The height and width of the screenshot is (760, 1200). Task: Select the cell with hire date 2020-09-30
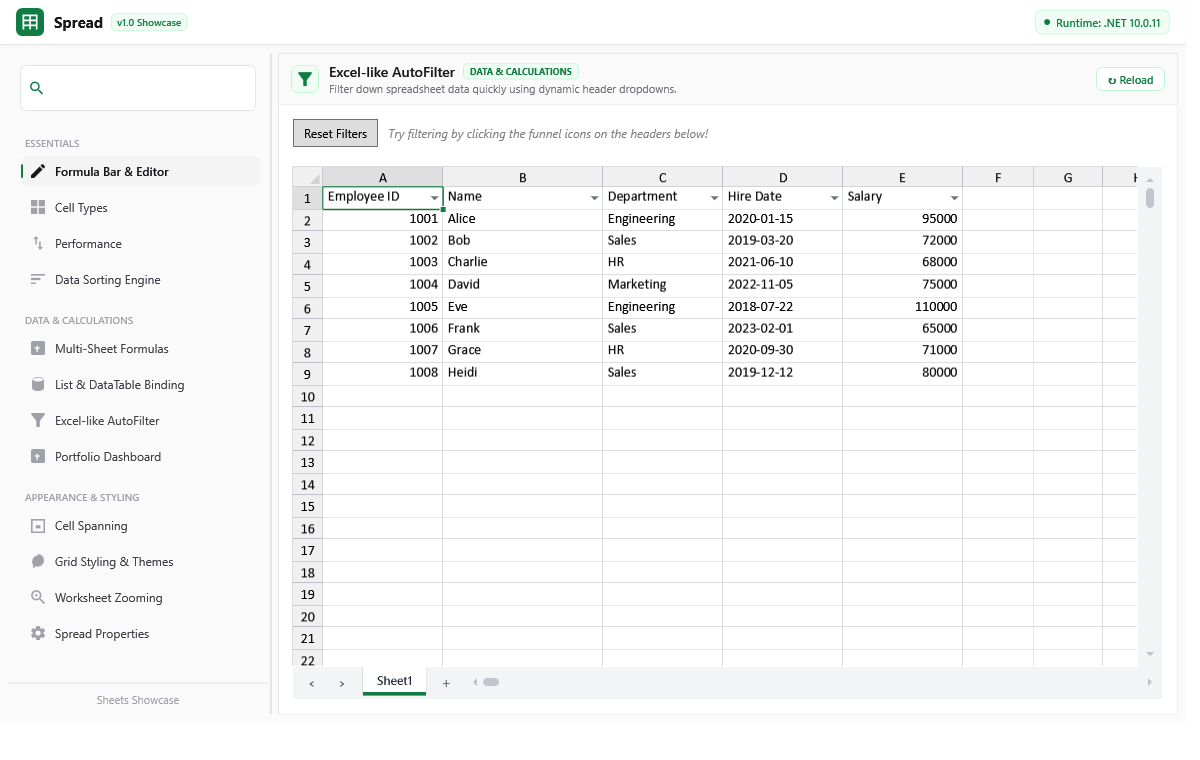tap(783, 351)
